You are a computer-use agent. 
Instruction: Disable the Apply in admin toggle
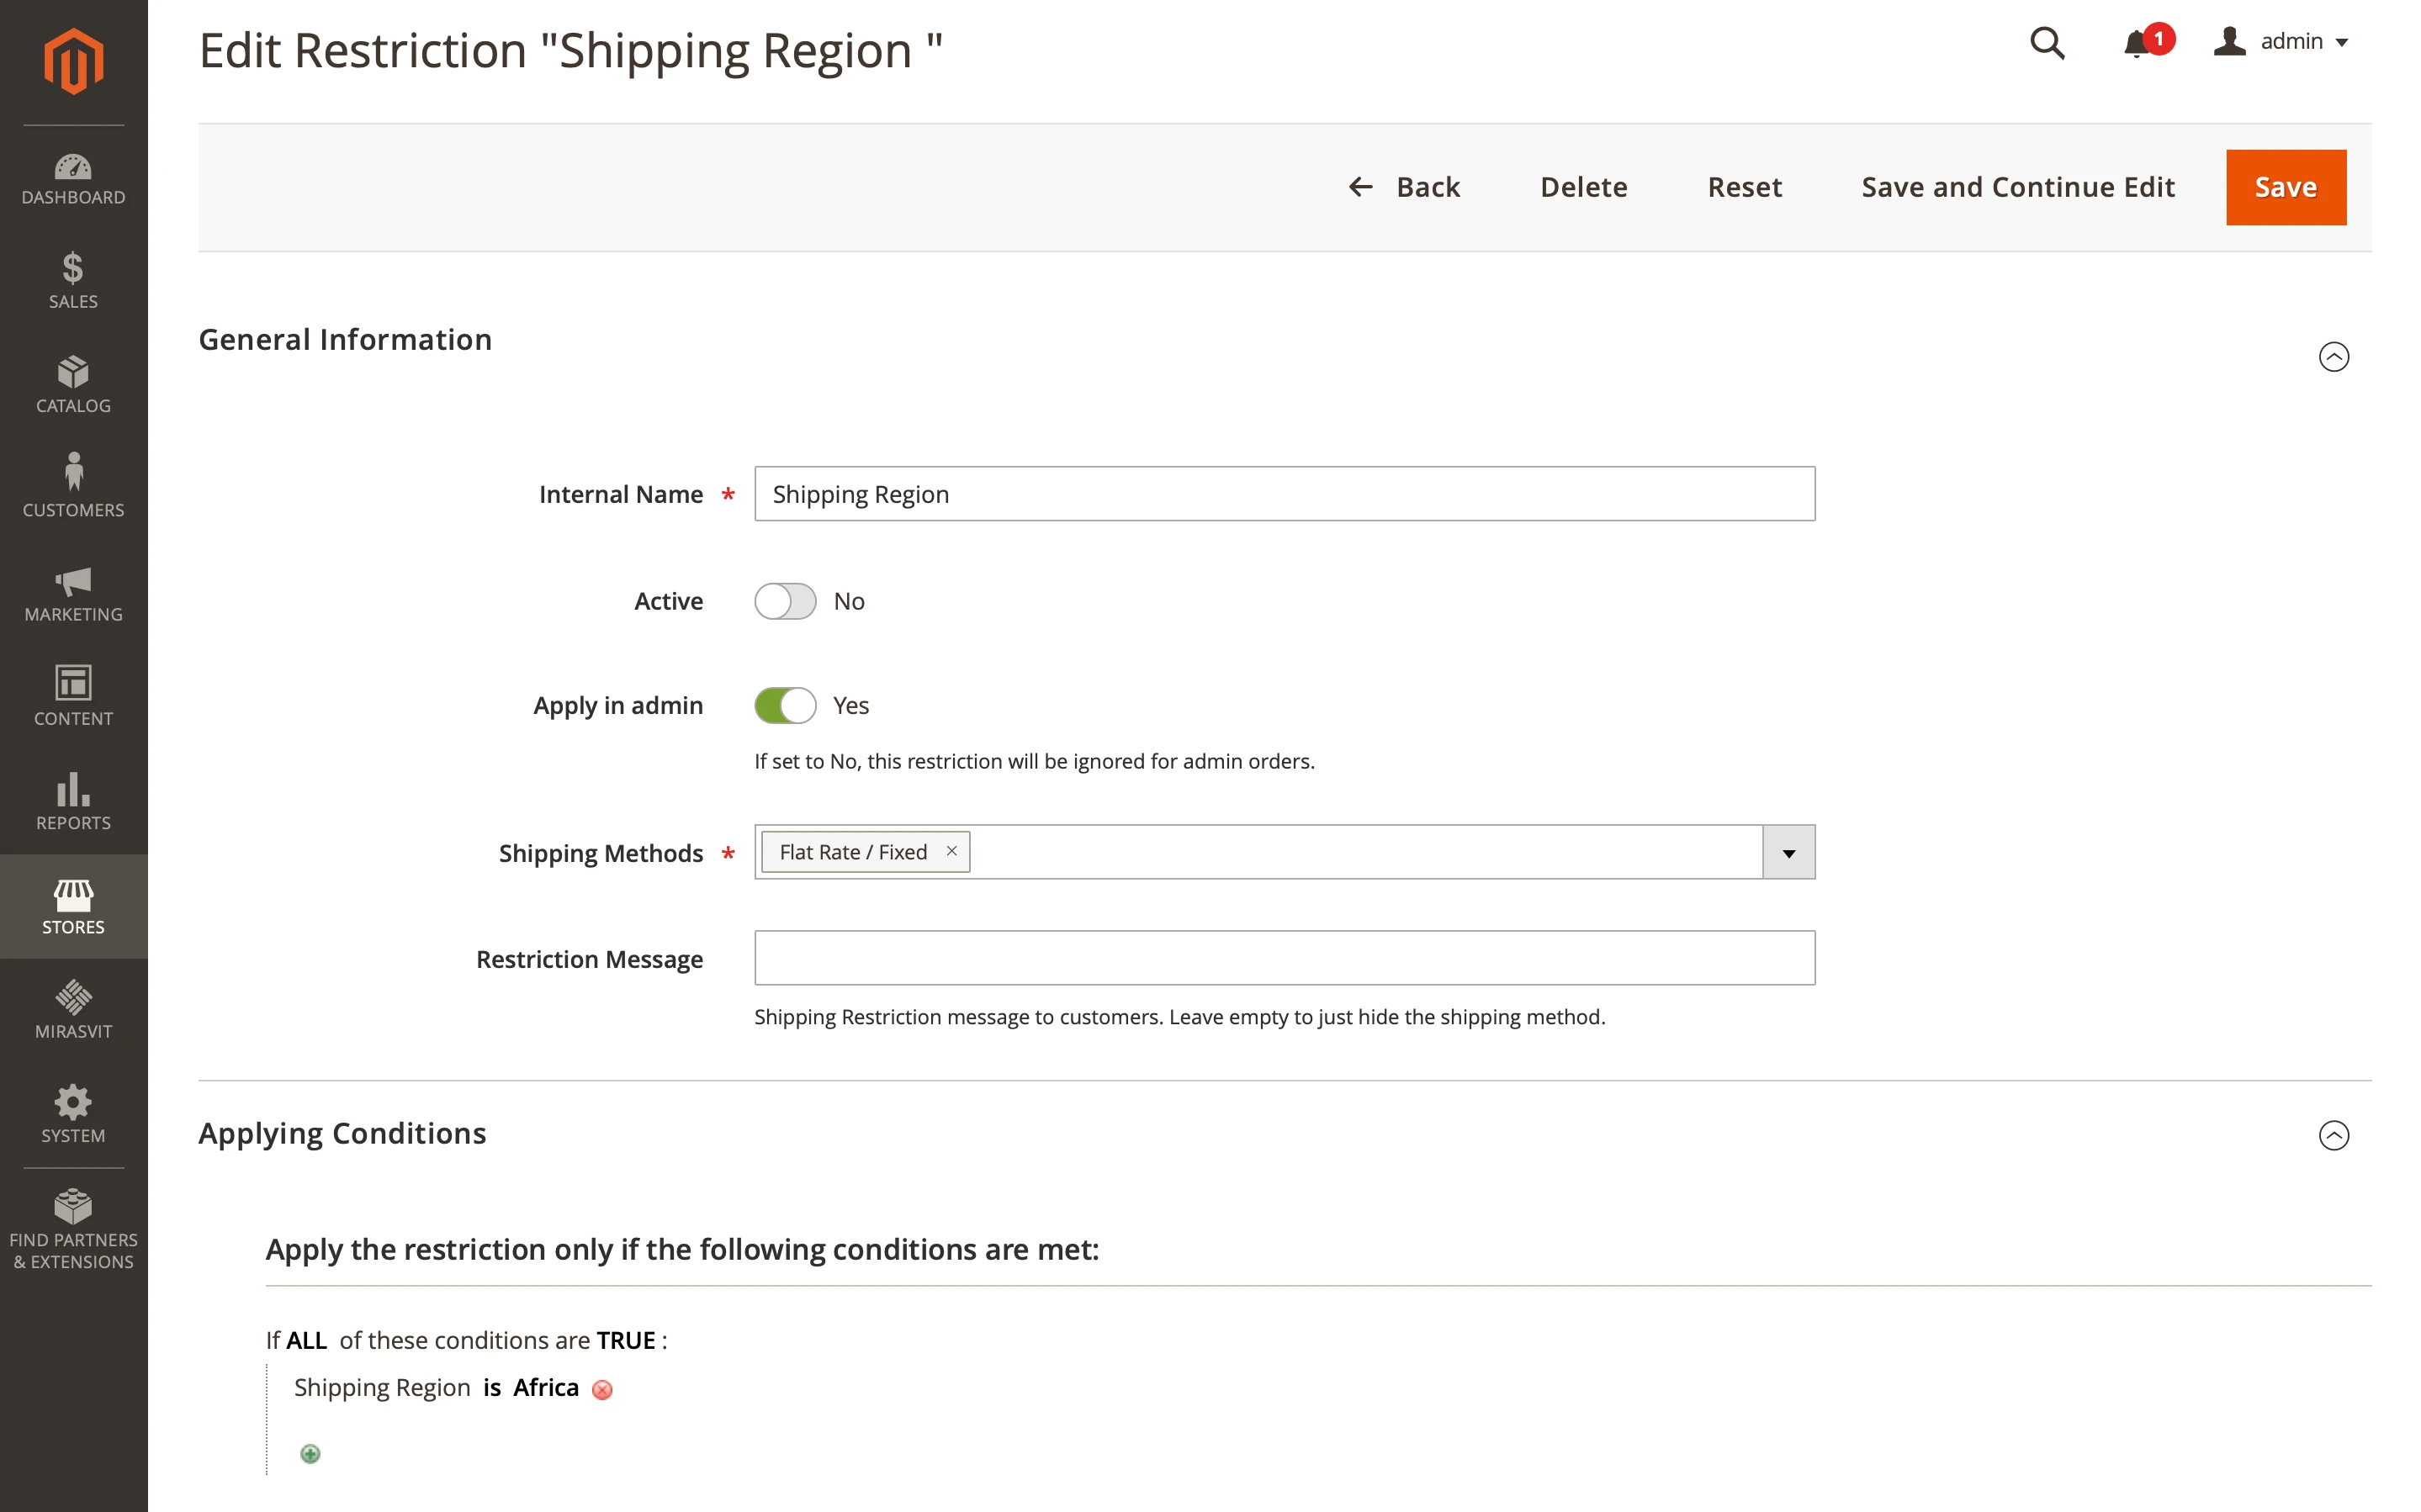pos(785,705)
